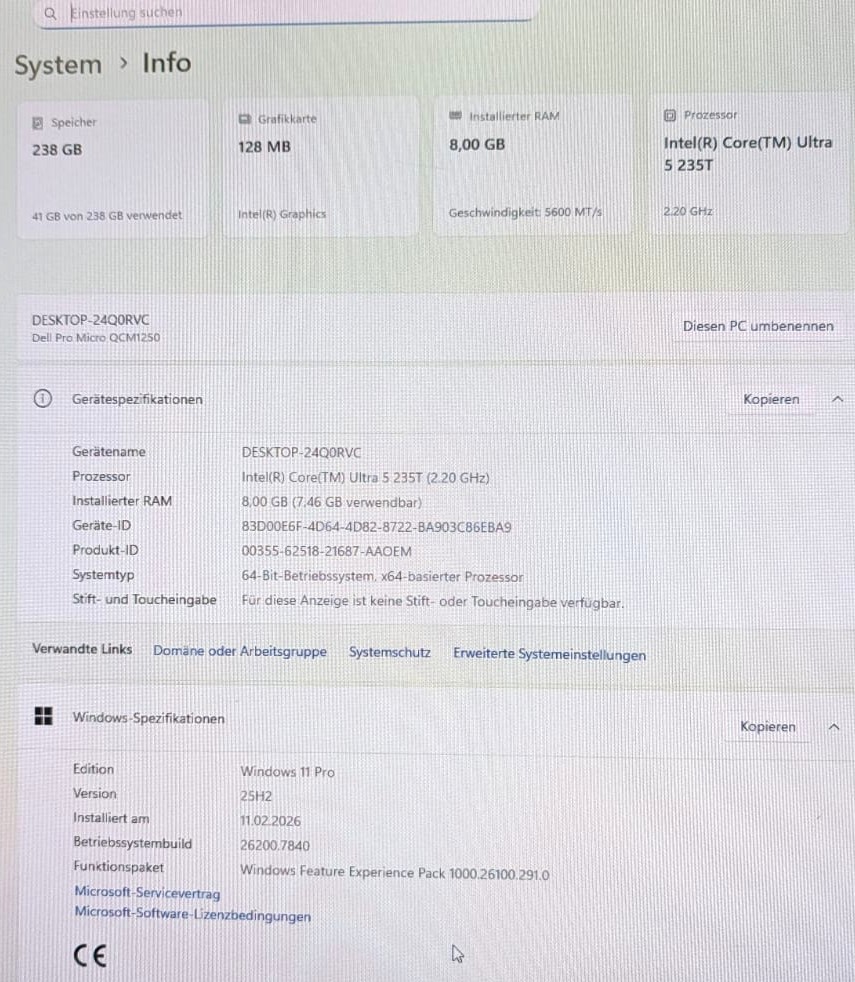Copy Windows specifications with Kopieren

click(x=768, y=726)
